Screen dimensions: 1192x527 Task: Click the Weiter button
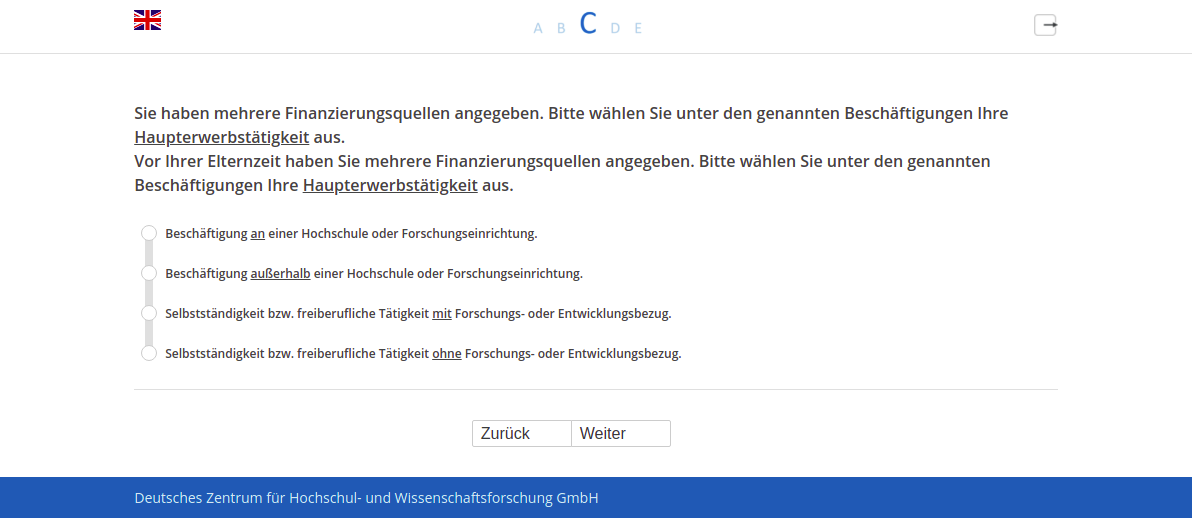621,433
